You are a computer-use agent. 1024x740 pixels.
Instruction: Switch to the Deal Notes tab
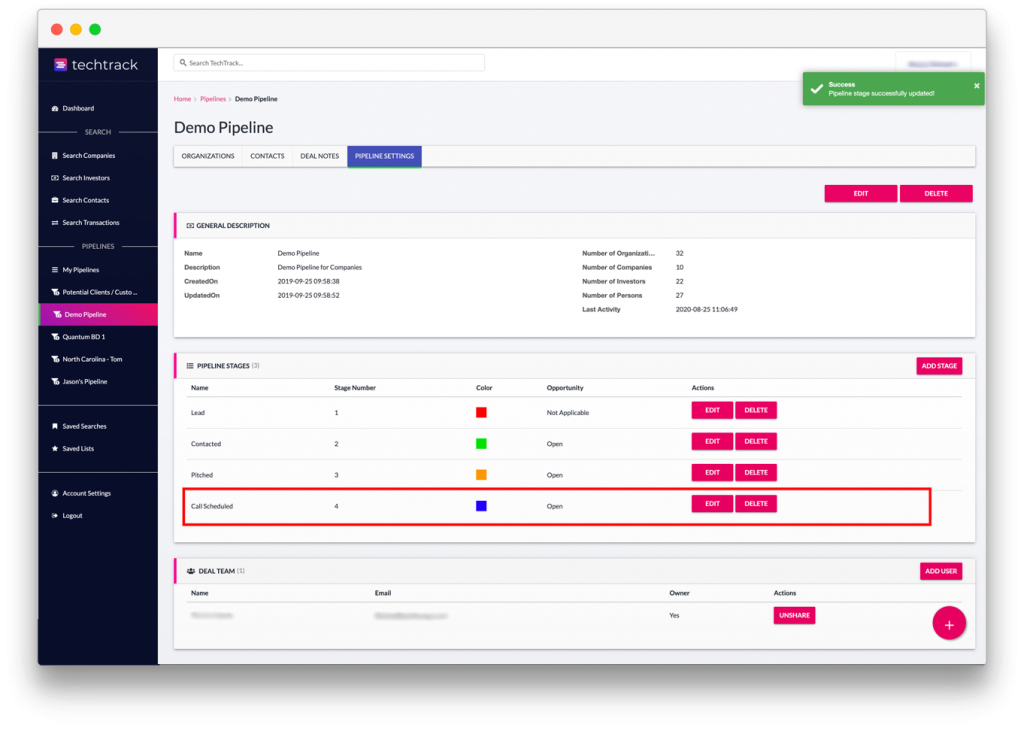(320, 156)
